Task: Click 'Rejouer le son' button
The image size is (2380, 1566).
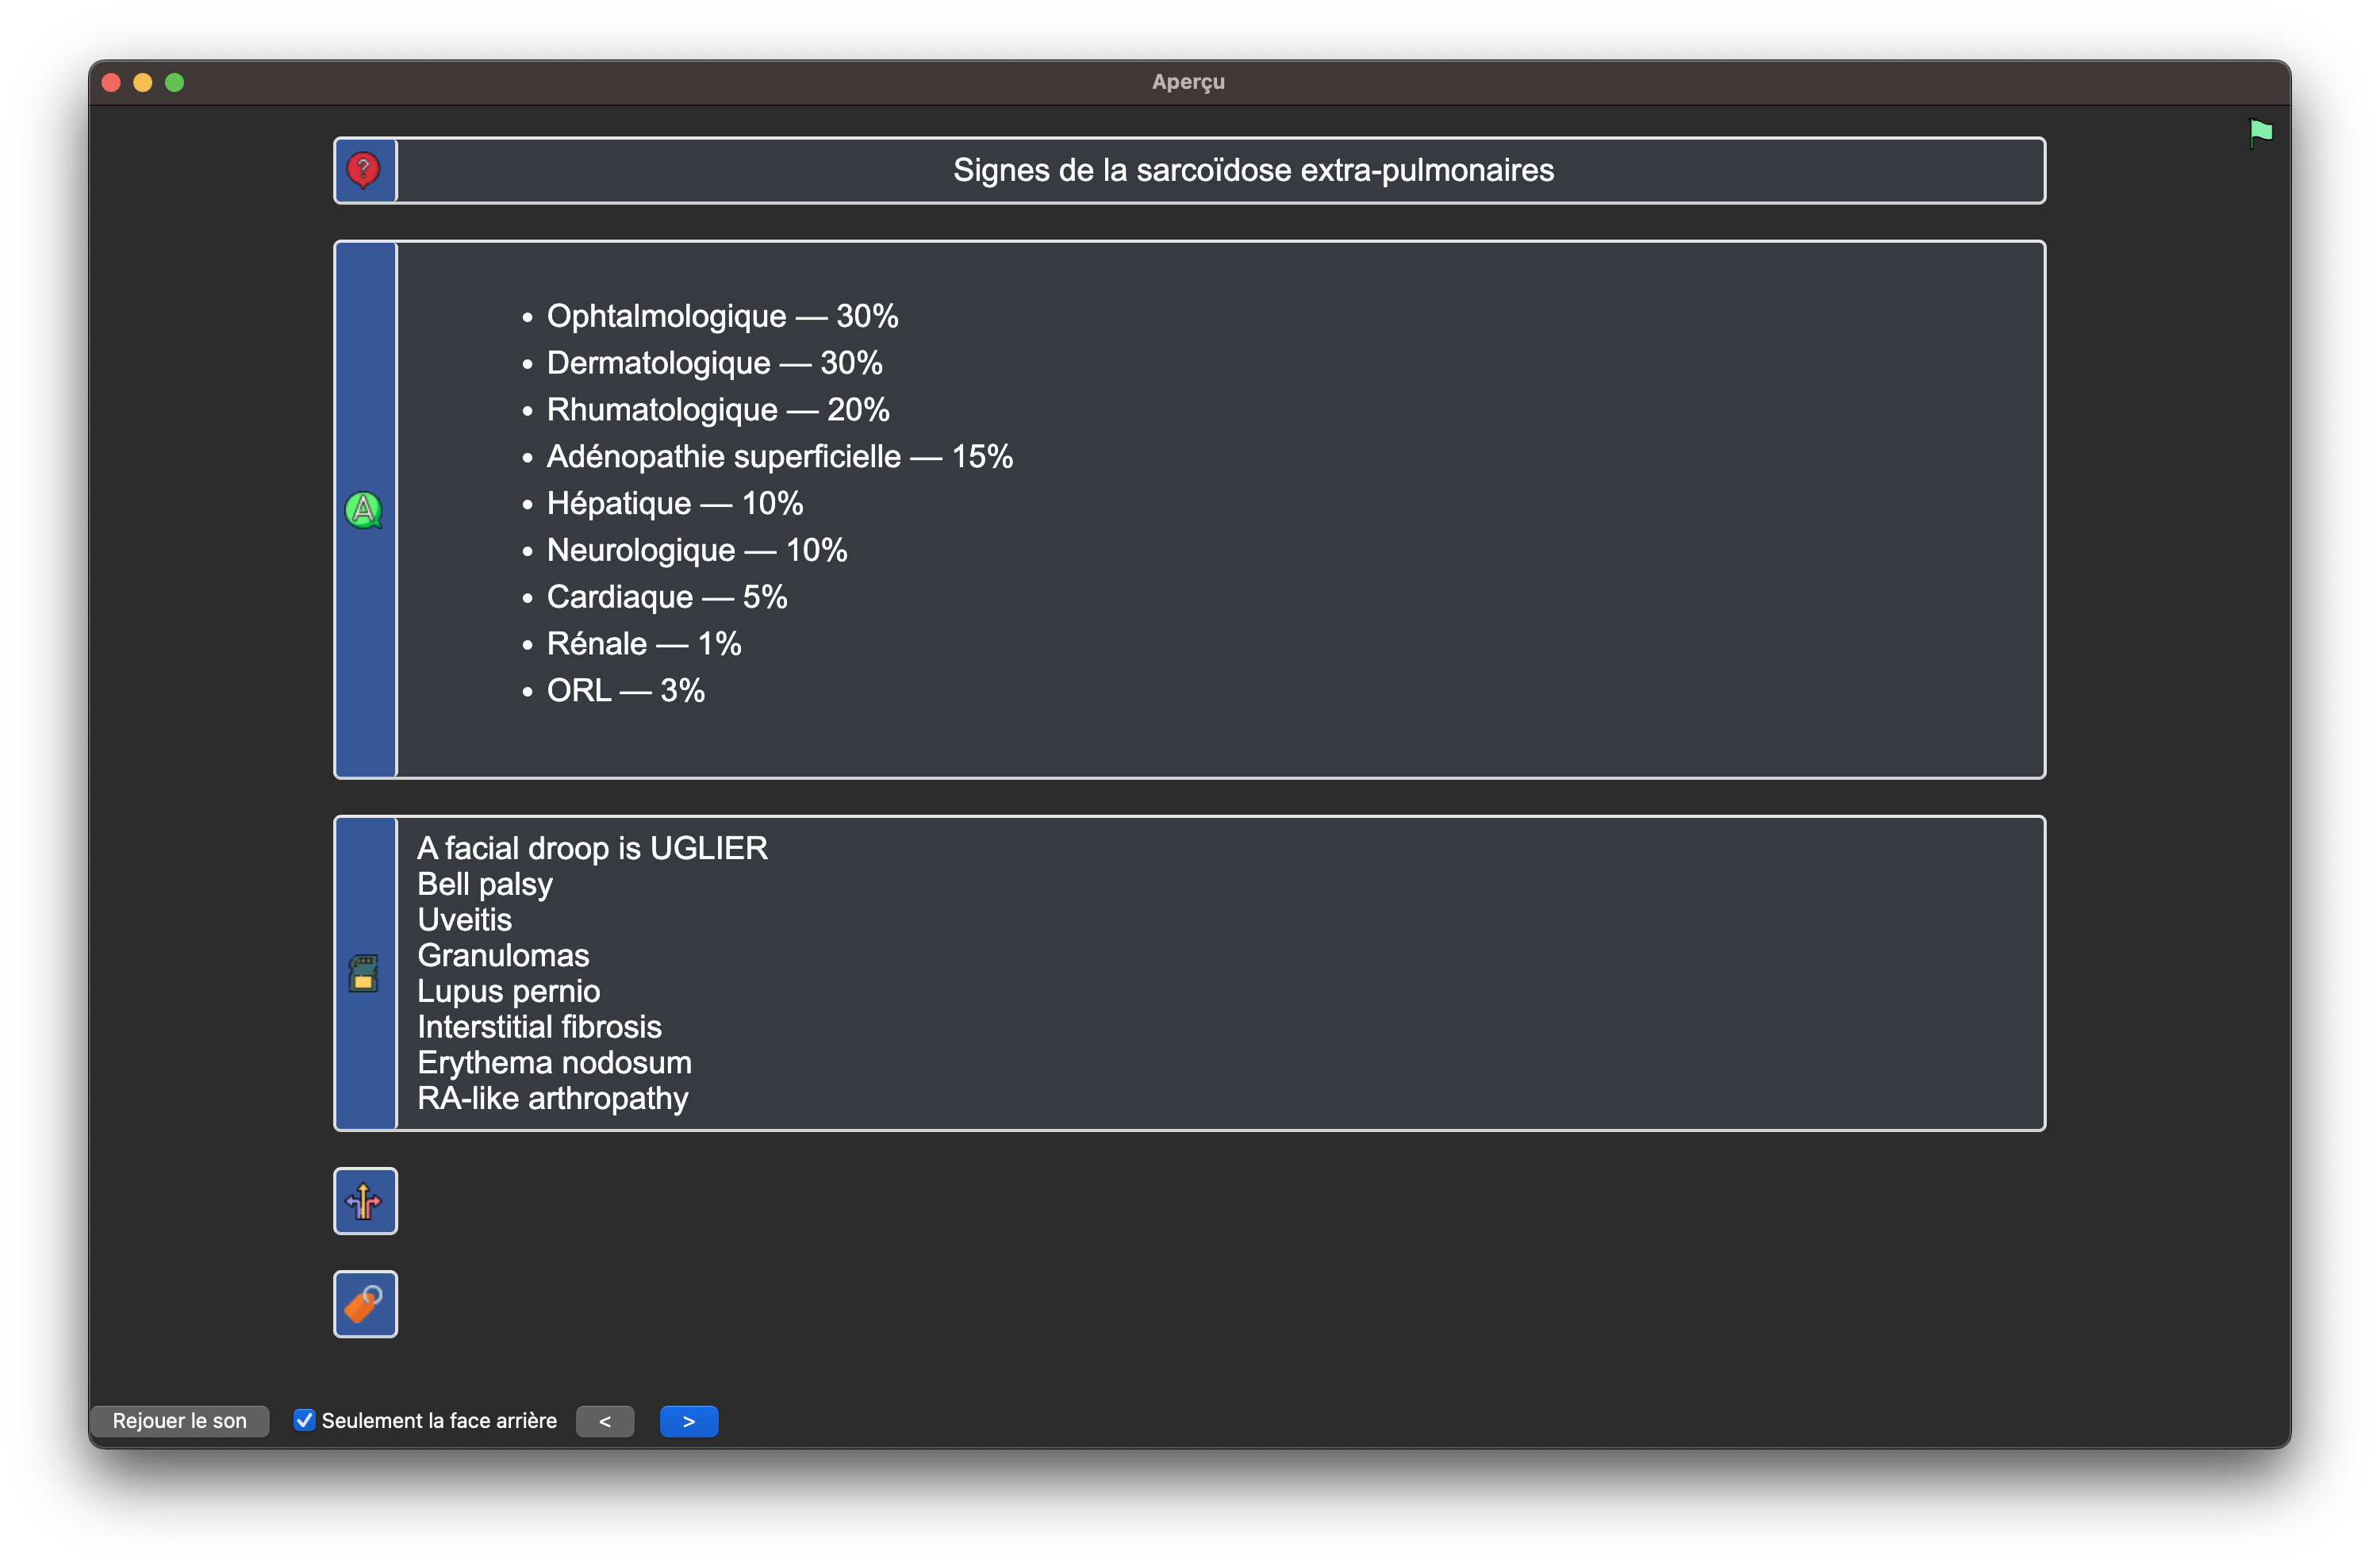Action: click(x=180, y=1421)
